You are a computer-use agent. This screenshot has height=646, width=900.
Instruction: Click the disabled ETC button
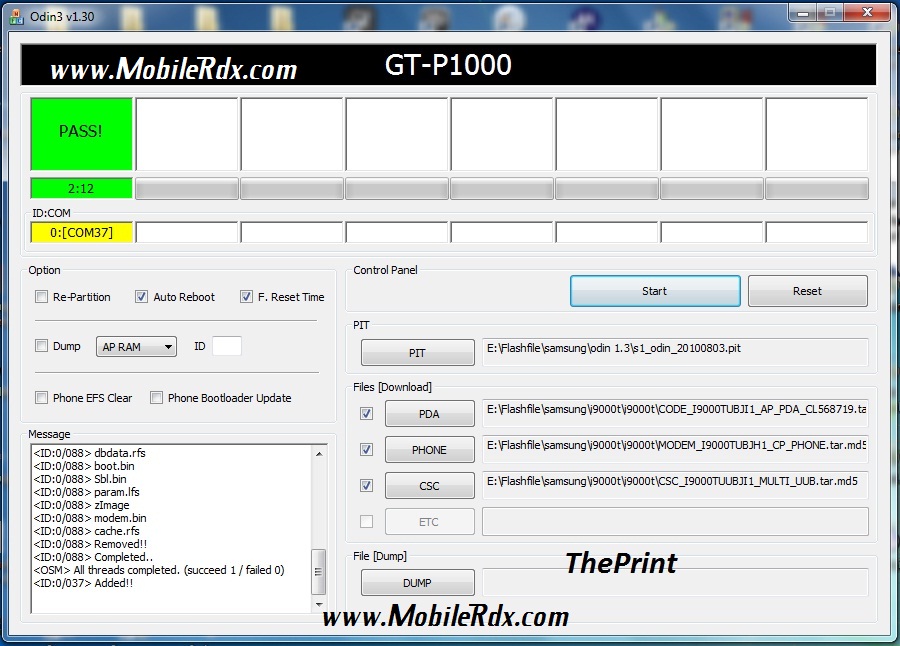coord(429,522)
